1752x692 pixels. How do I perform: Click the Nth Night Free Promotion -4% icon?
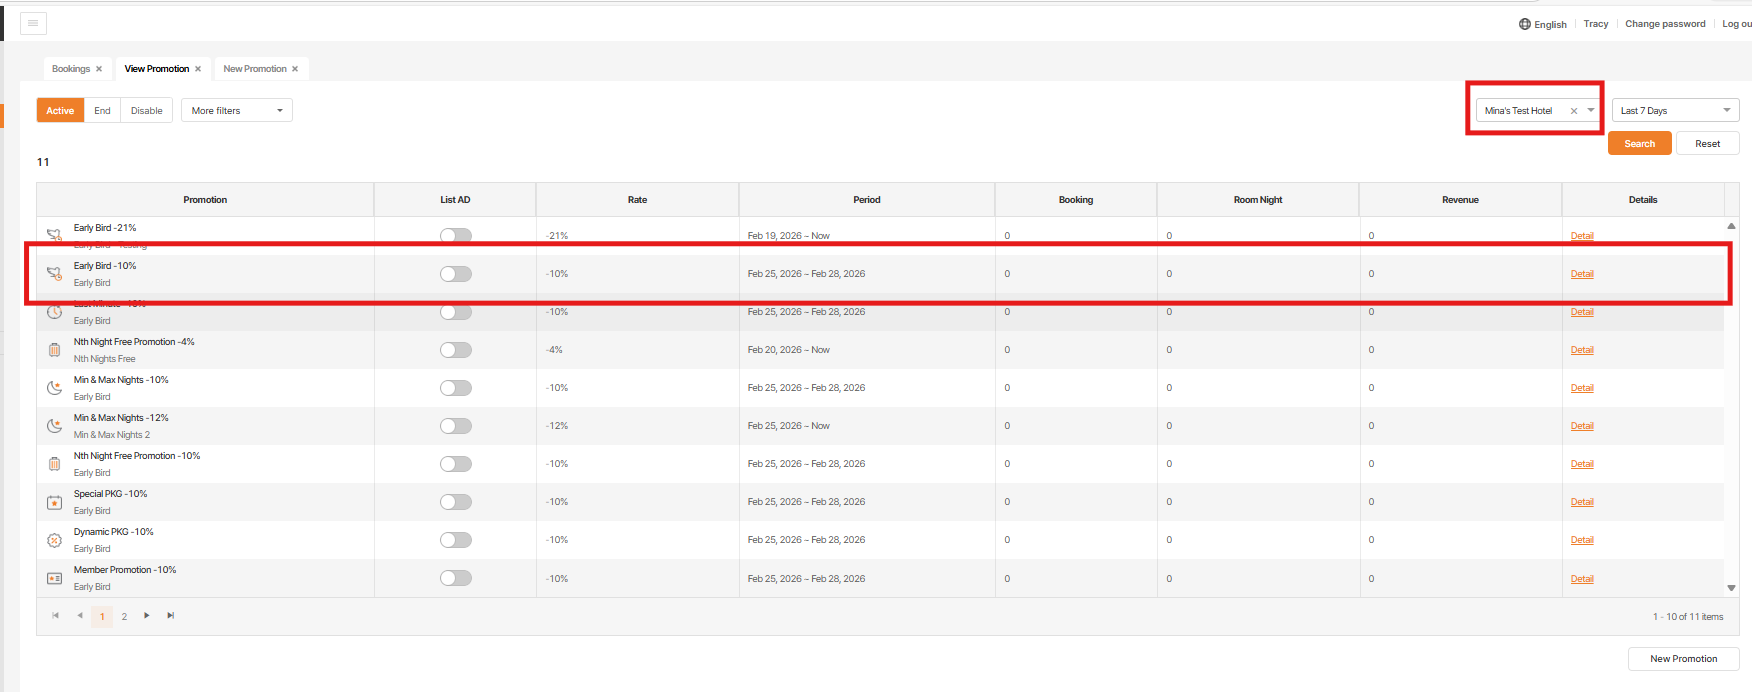pos(54,350)
